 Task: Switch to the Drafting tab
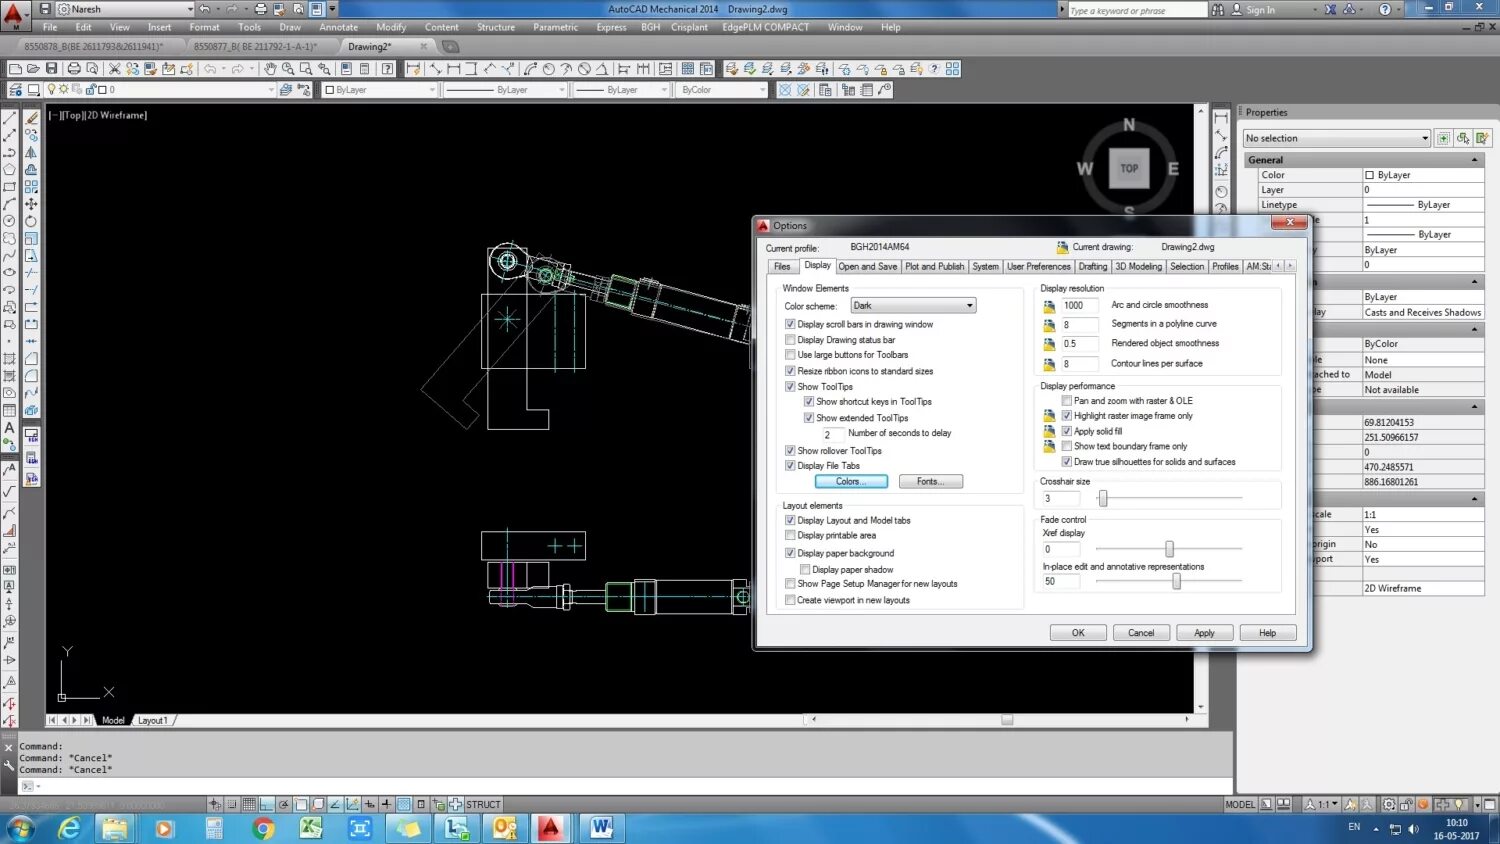(x=1092, y=266)
